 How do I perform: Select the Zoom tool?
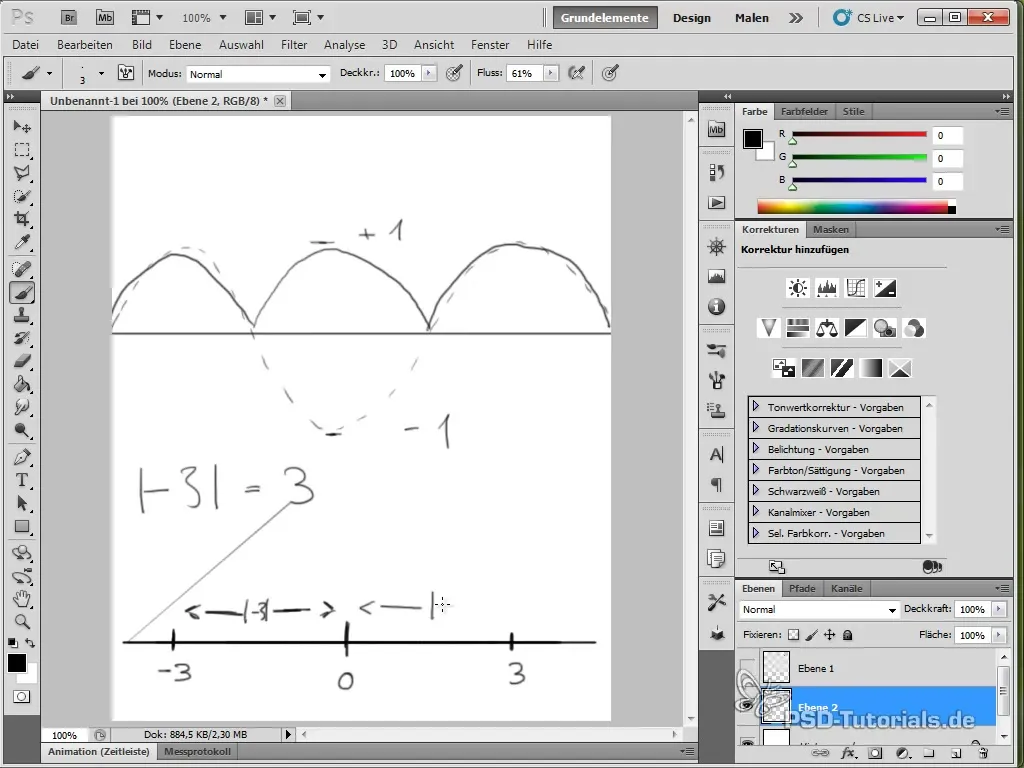point(22,621)
